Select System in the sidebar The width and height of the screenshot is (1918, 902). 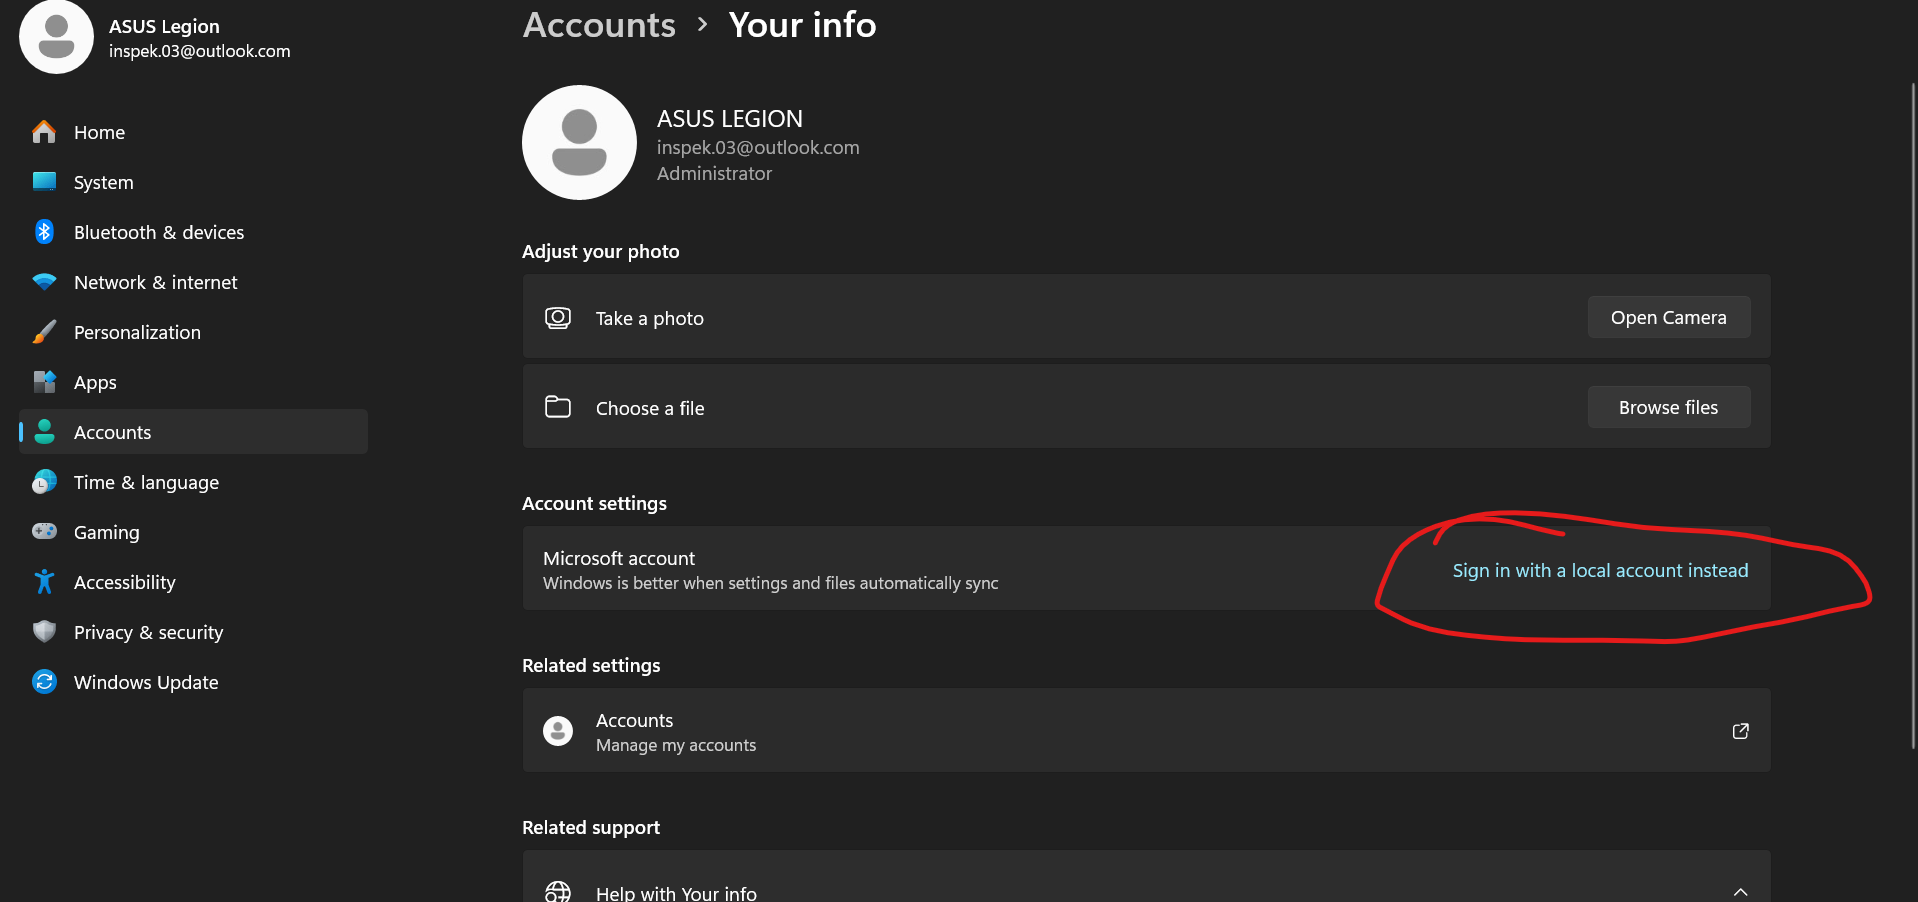[x=103, y=182]
